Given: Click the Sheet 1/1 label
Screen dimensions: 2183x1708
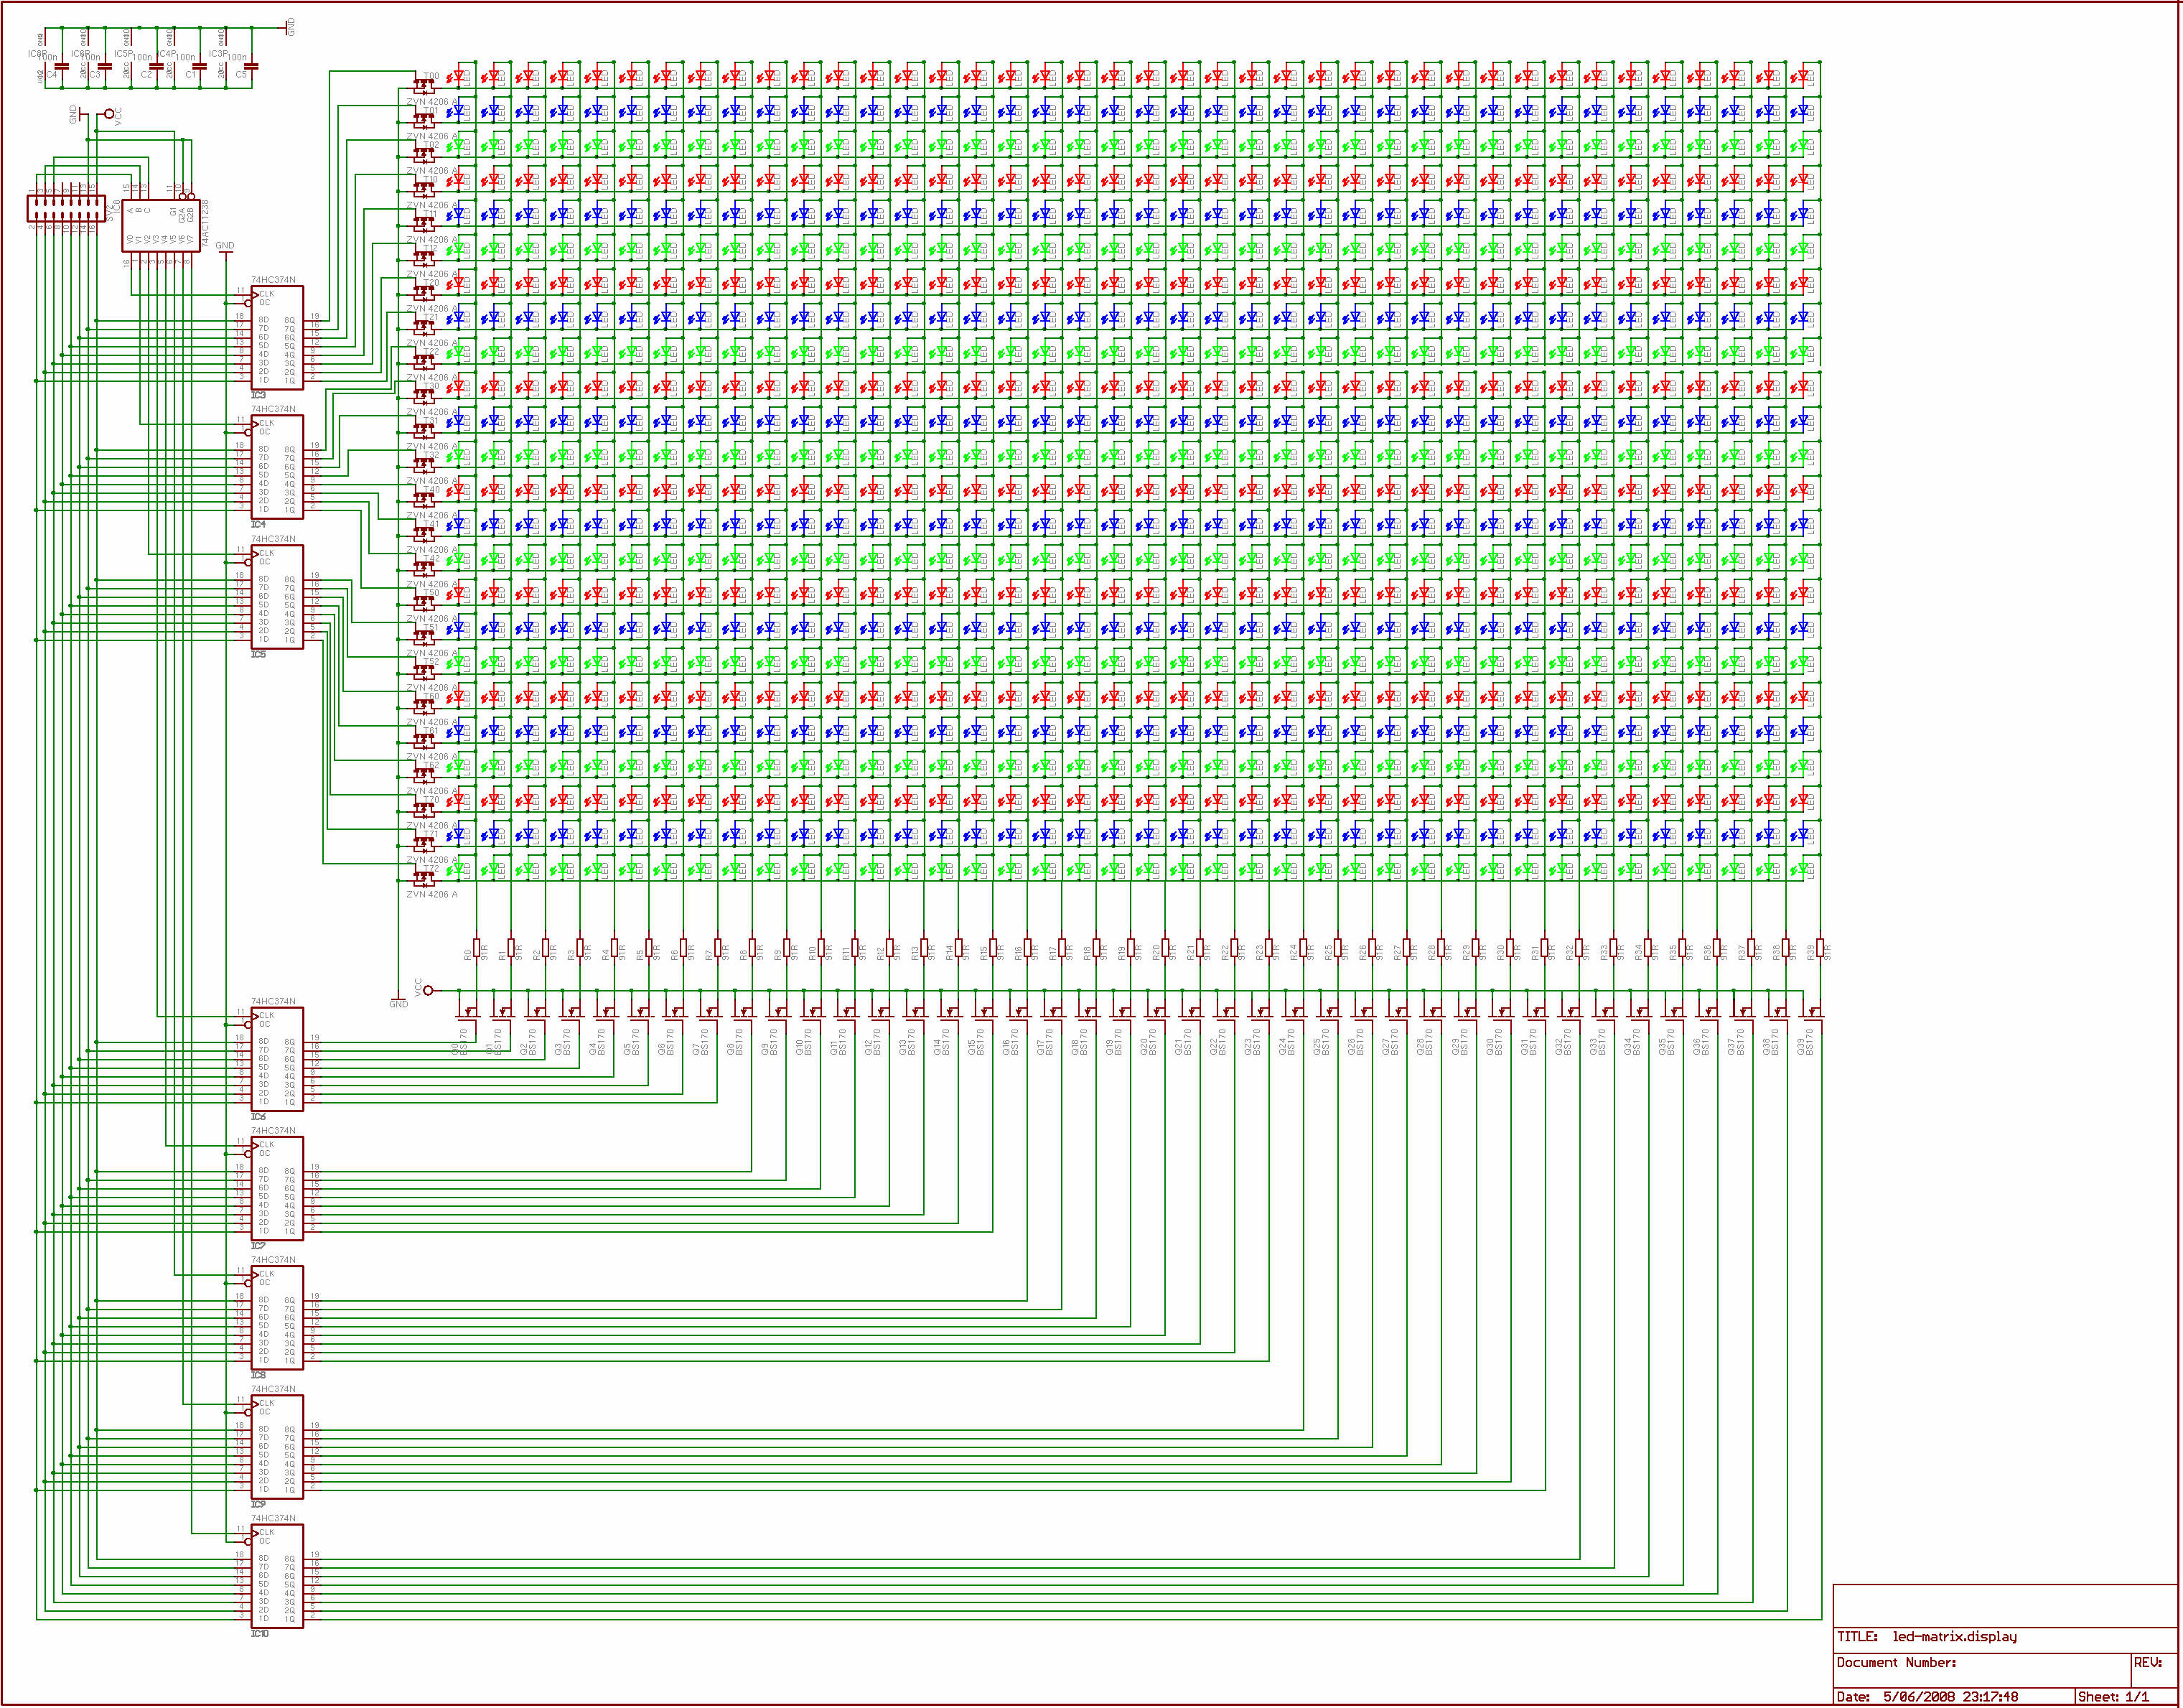Looking at the screenshot, I should pyautogui.click(x=2113, y=1697).
